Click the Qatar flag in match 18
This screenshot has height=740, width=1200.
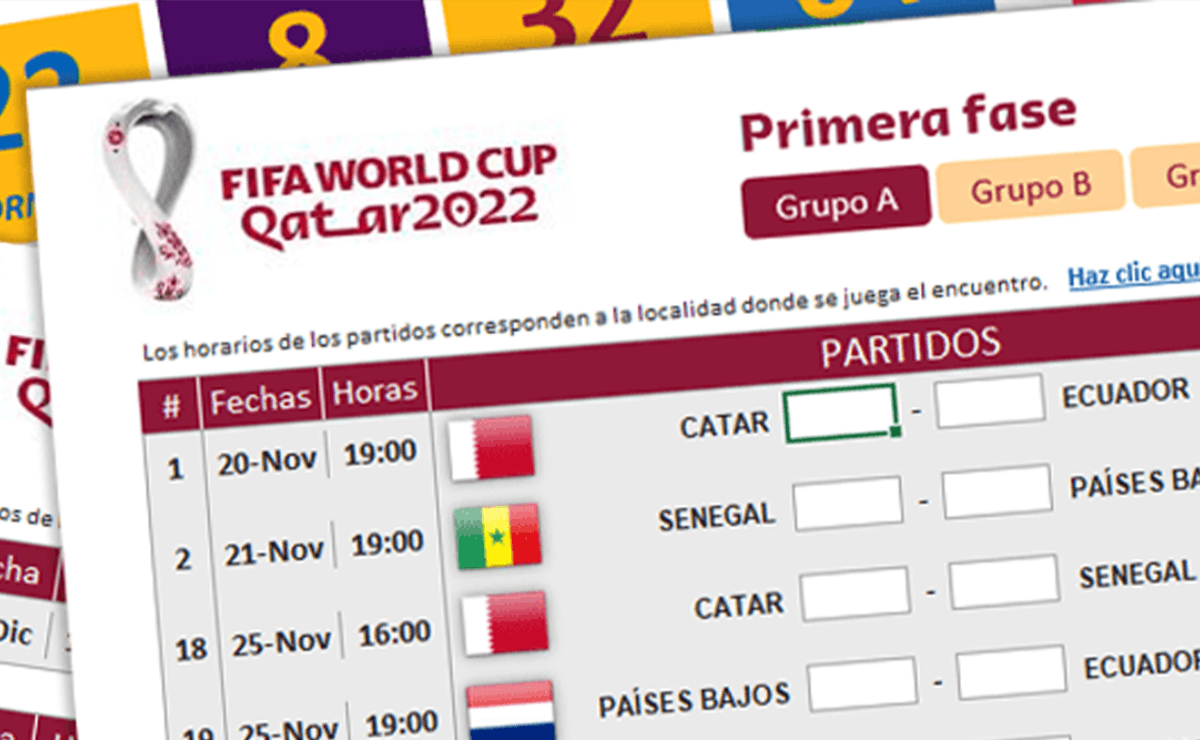505,623
